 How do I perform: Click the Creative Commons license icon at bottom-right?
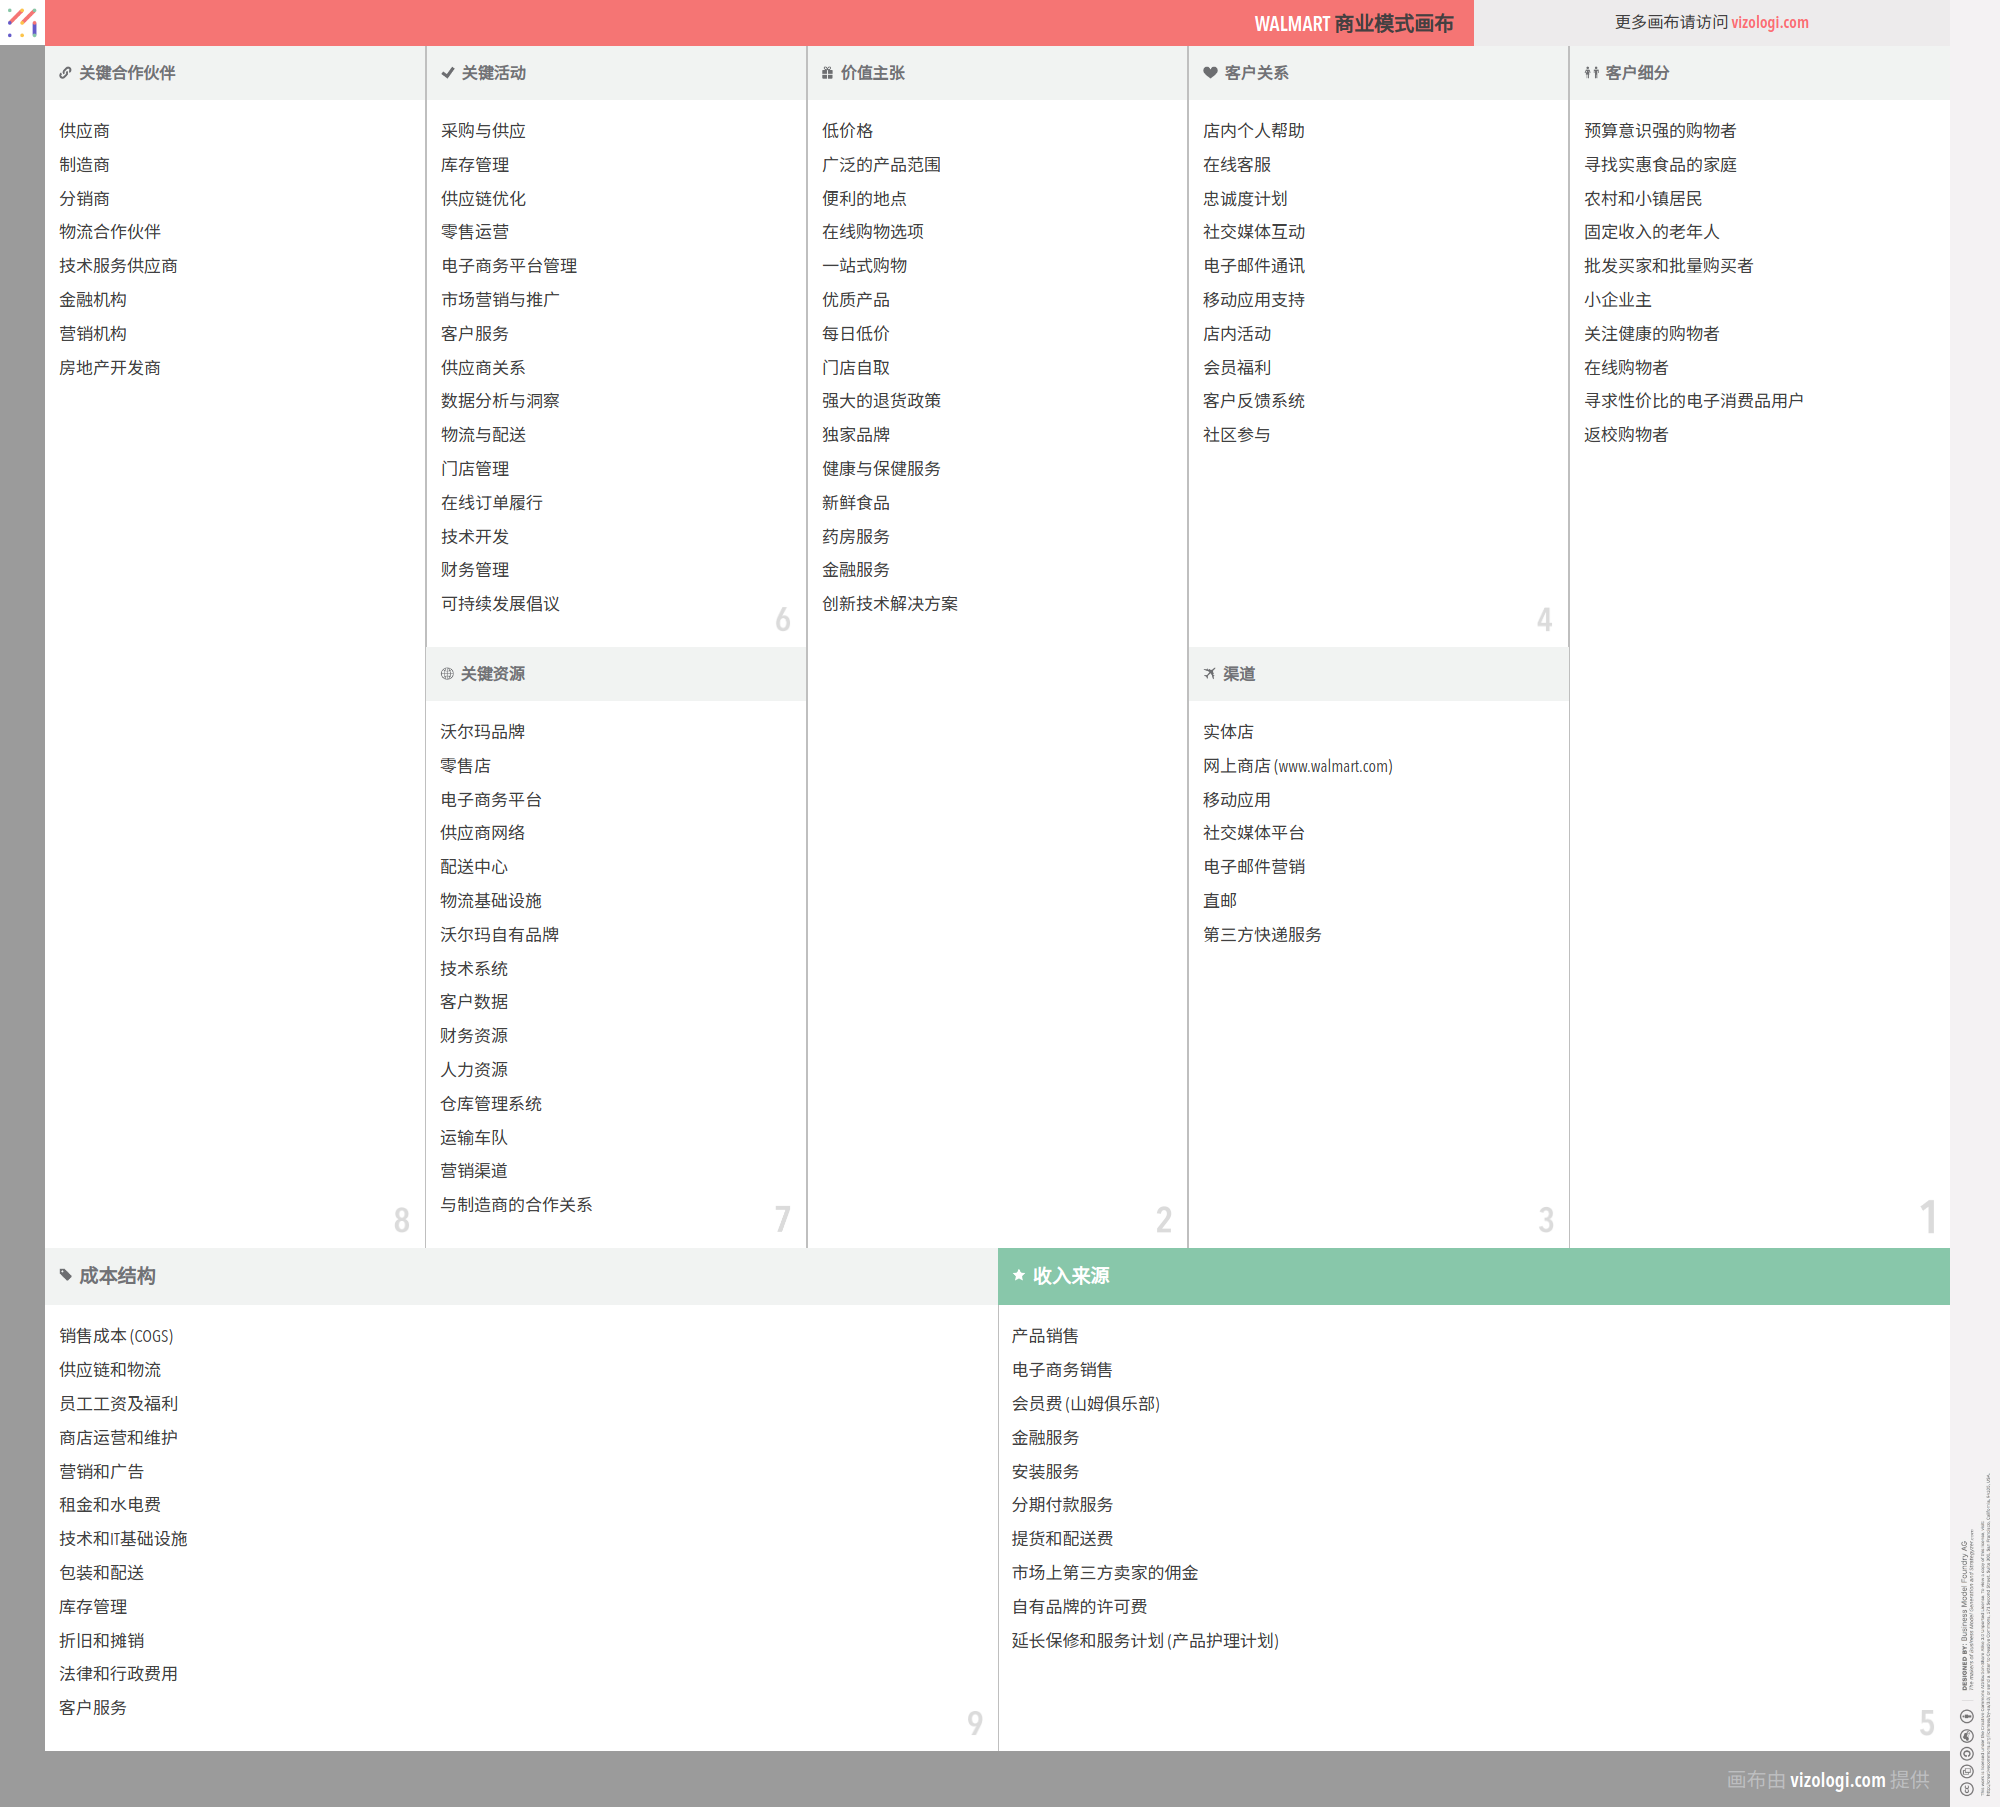pos(1966,1788)
